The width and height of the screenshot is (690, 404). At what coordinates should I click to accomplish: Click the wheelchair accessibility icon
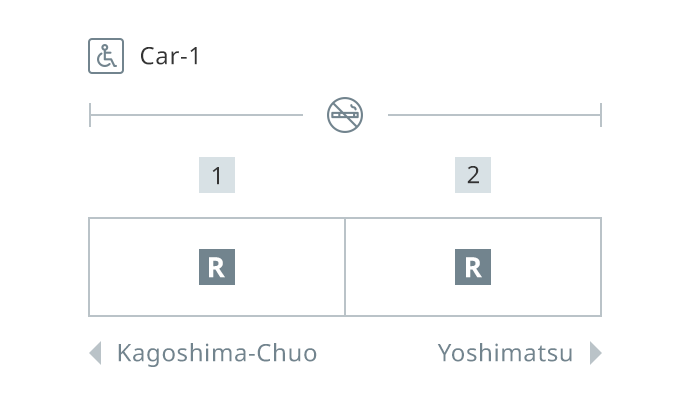[106, 56]
